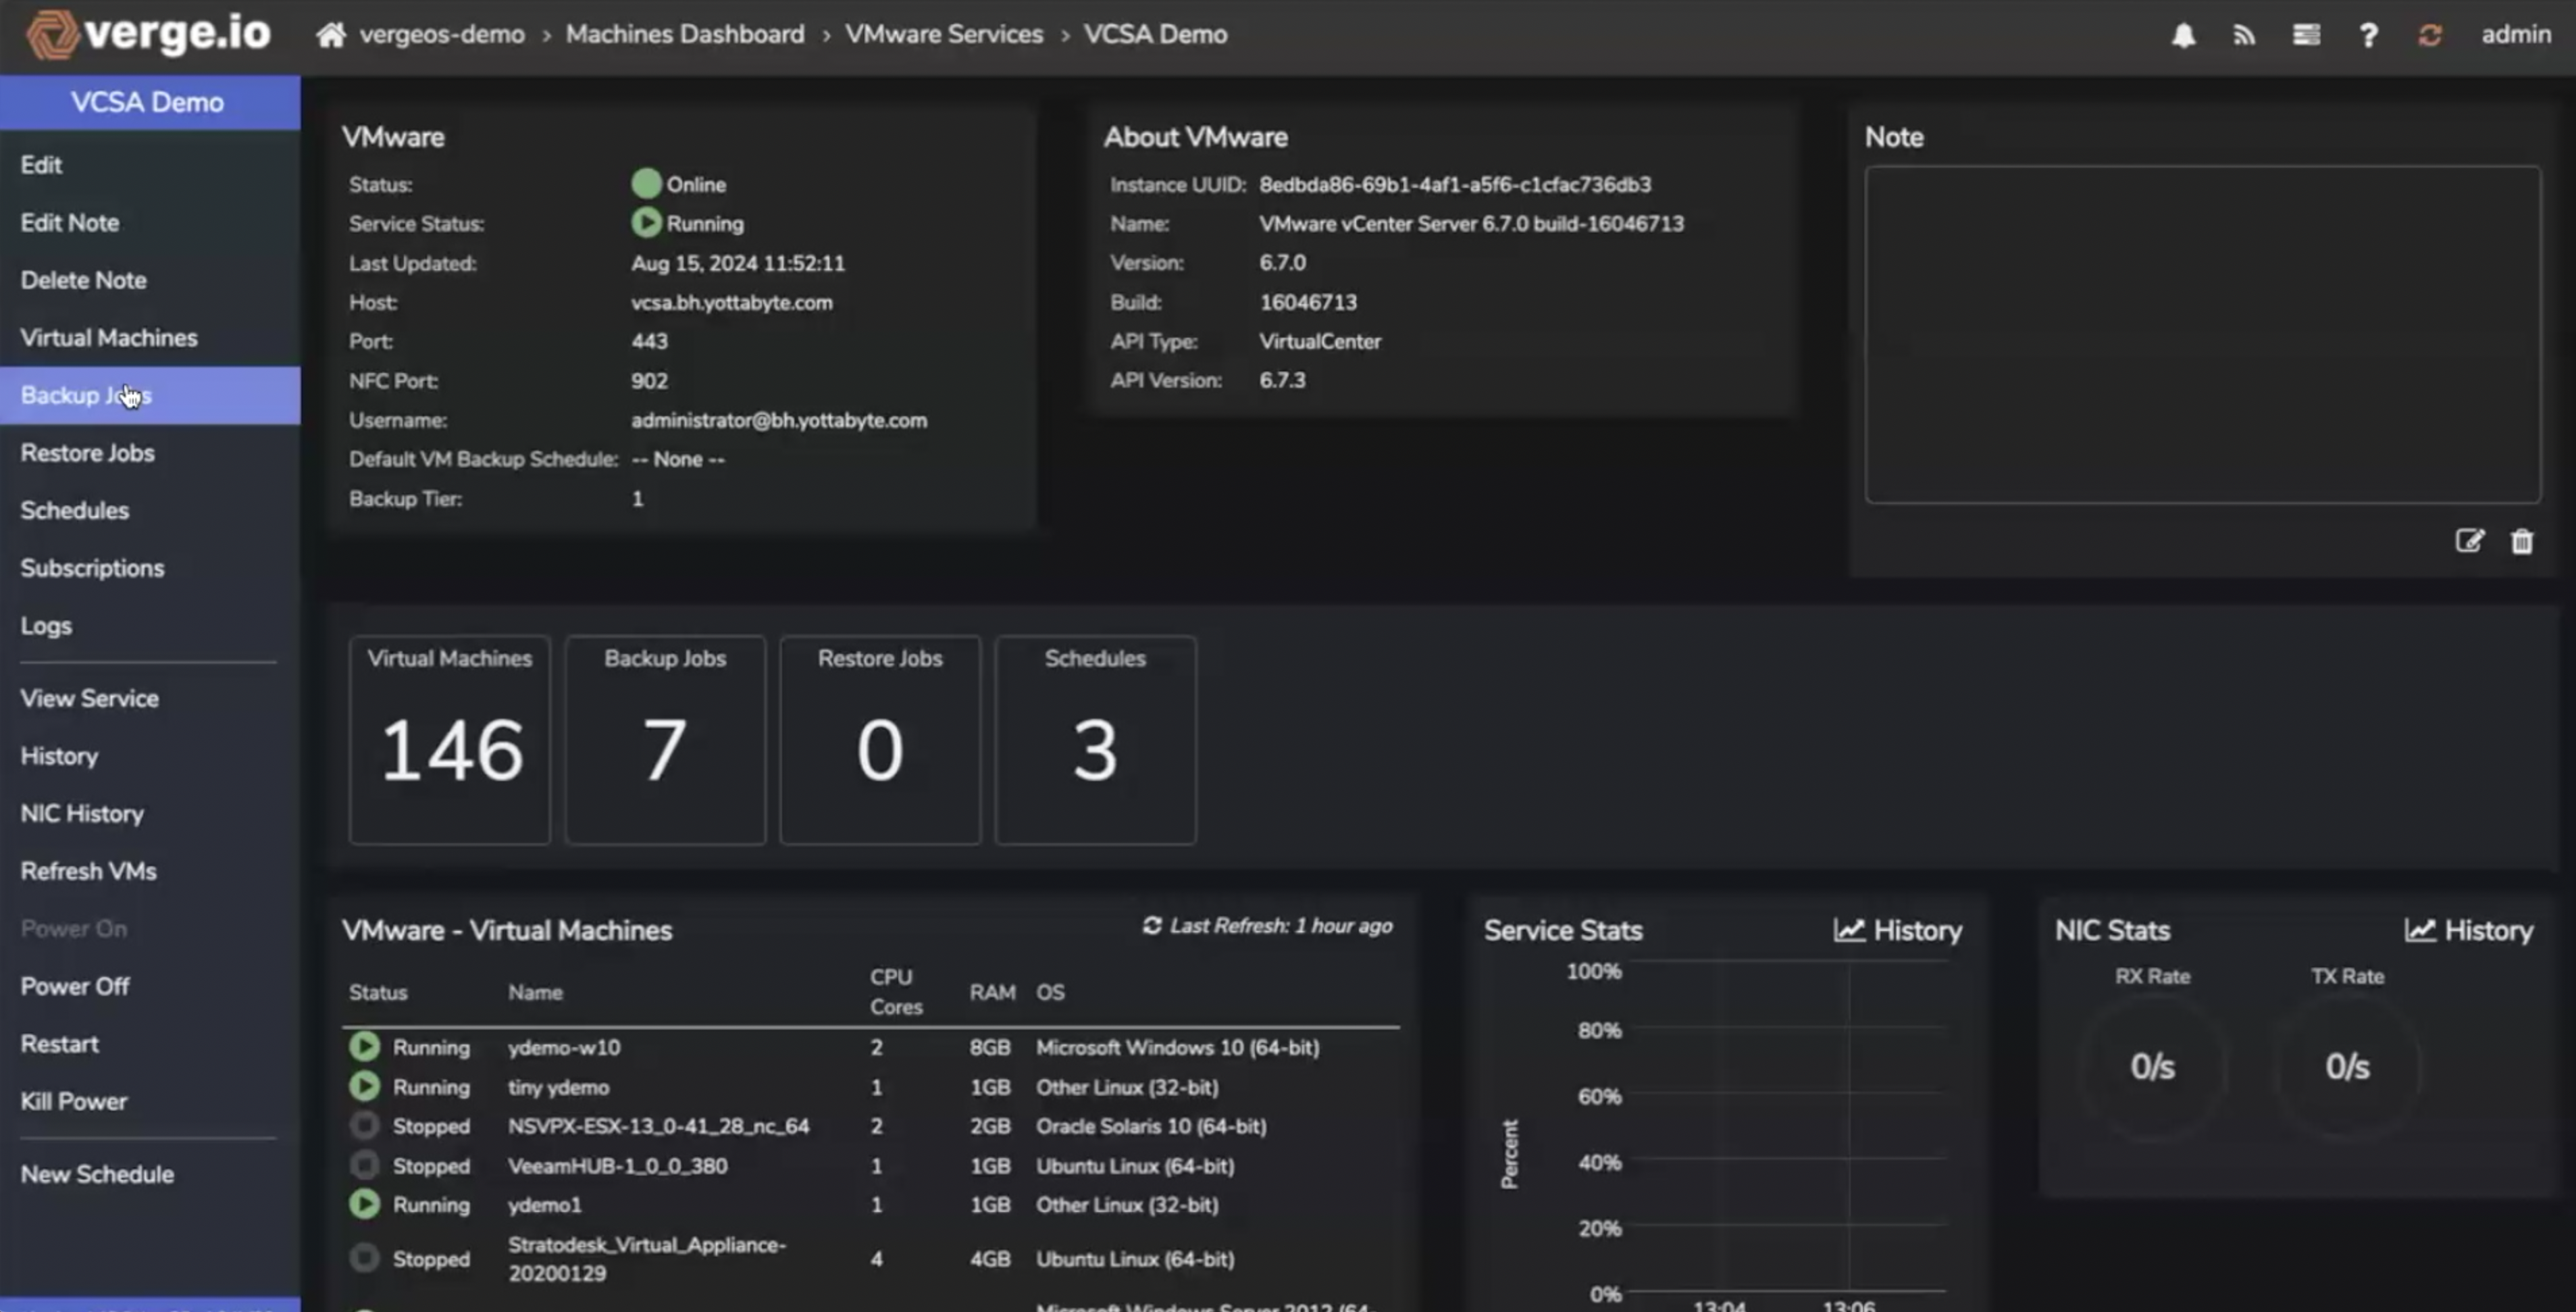The width and height of the screenshot is (2576, 1312).
Task: Click running status icon for tiny ydemo
Action: (x=364, y=1086)
